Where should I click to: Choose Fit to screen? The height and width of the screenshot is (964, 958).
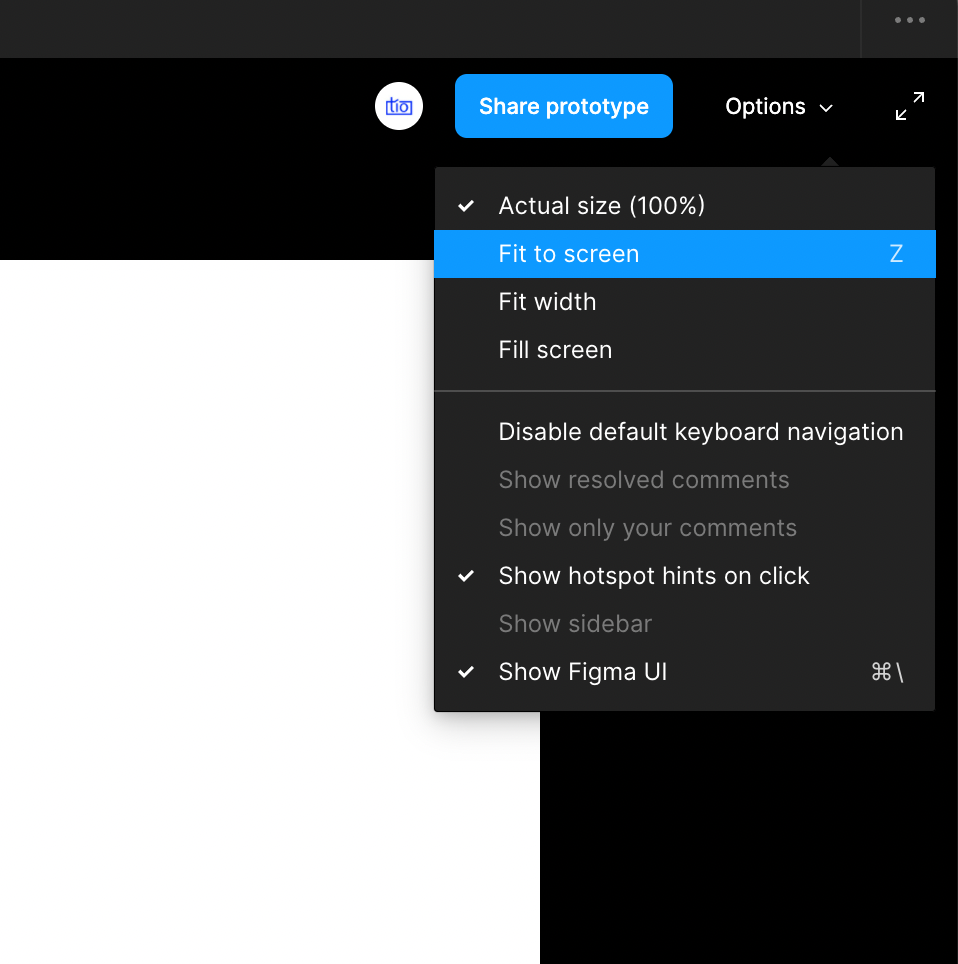pos(684,254)
